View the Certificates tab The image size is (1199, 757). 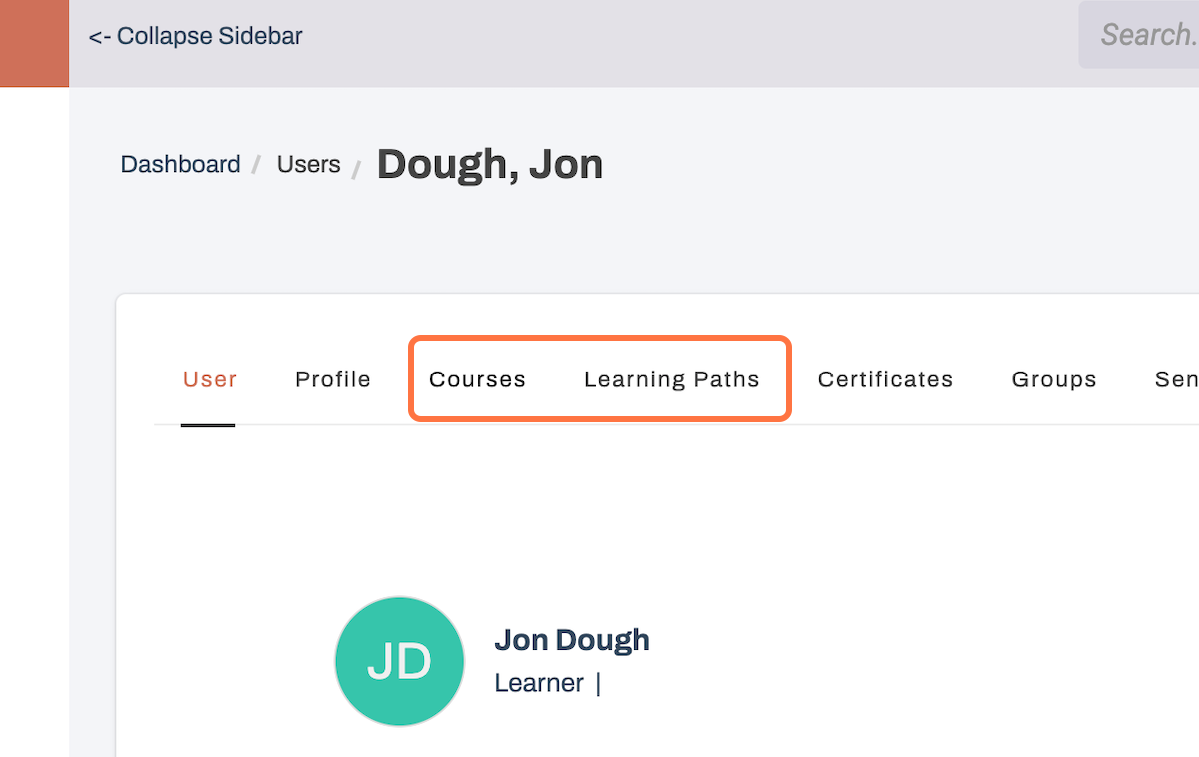pos(885,379)
